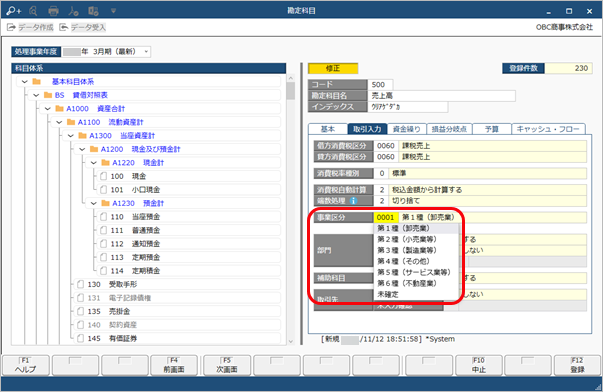Choose 第4種(その他) from the list
603x392 pixels.
click(x=416, y=261)
